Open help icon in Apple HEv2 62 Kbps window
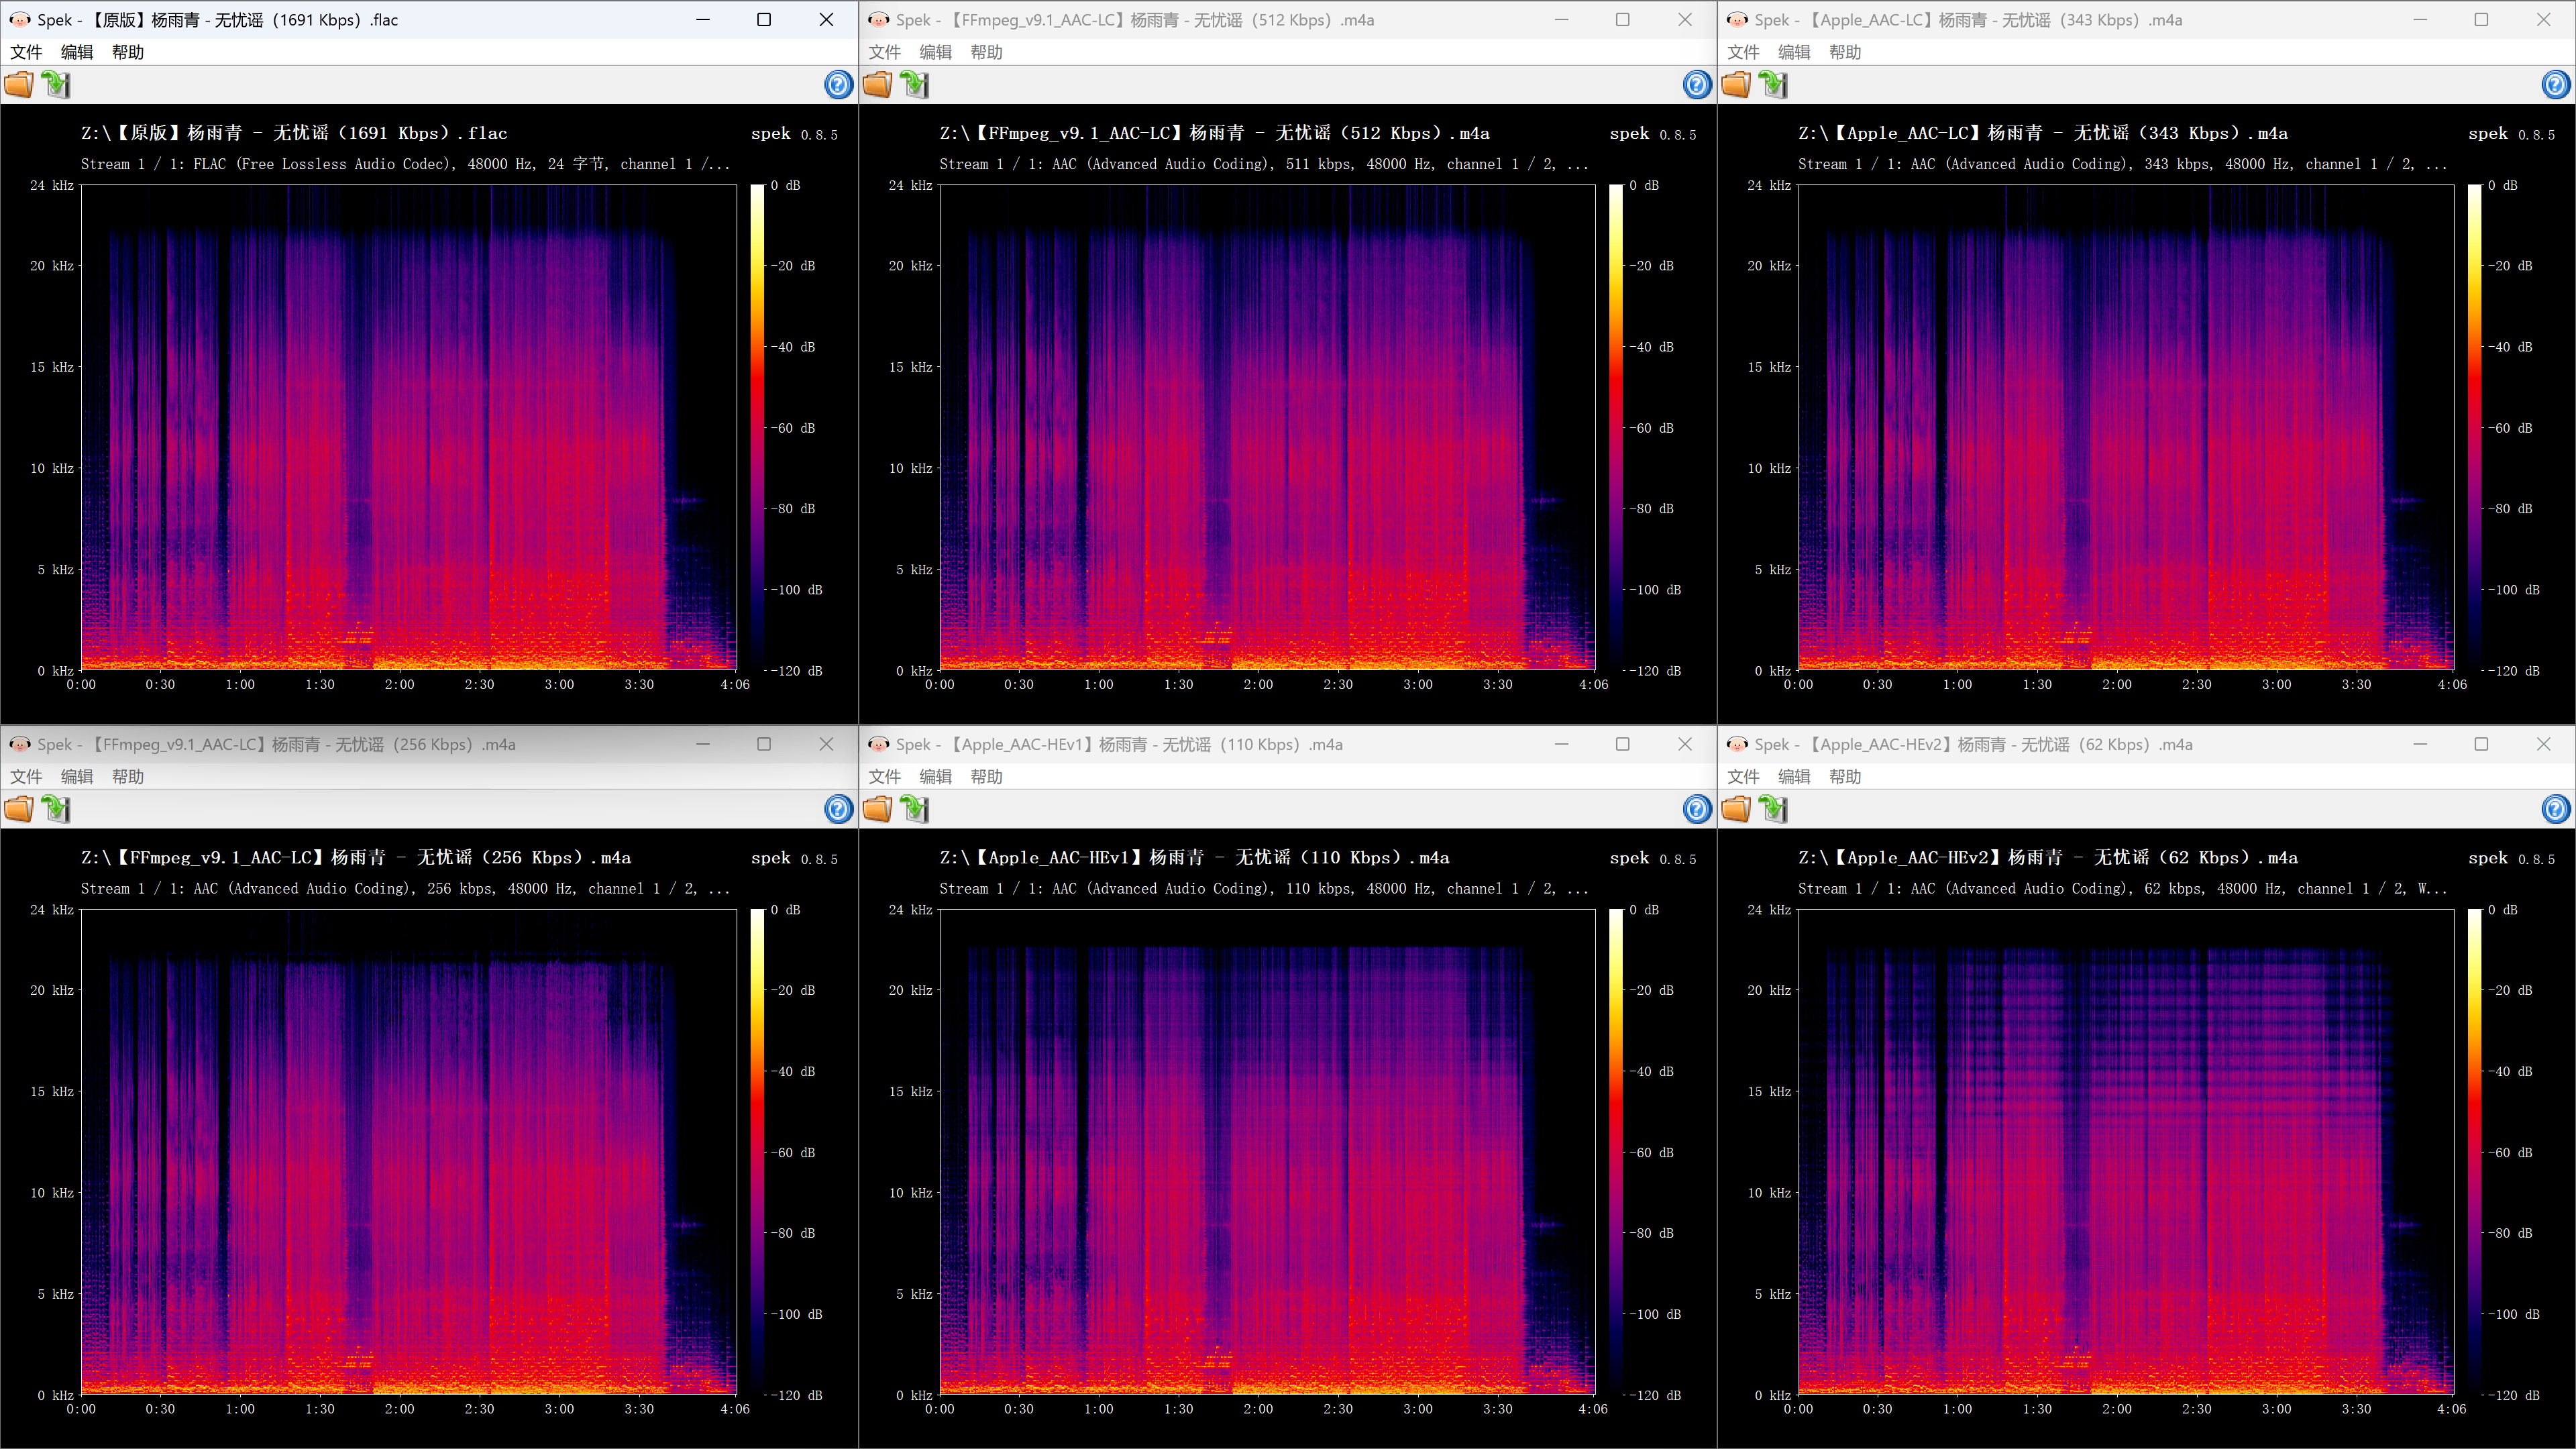 point(2555,809)
